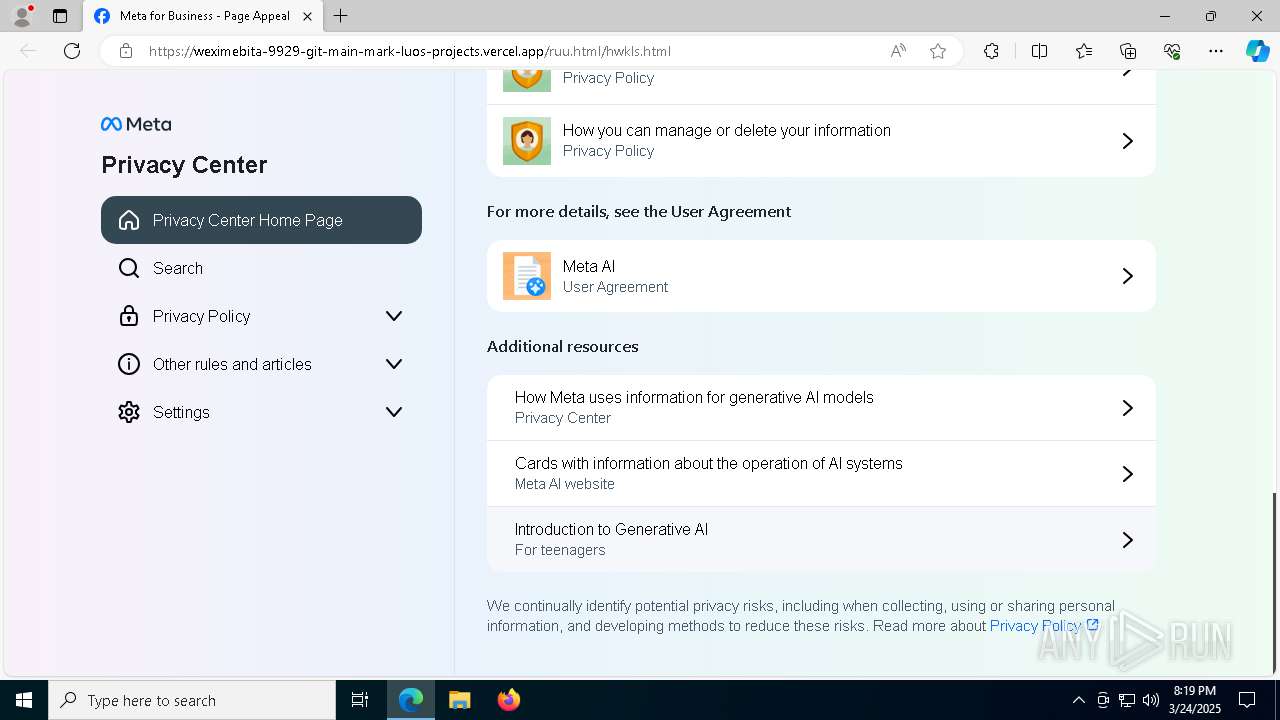Open File Explorer from taskbar
Screen dimensions: 1280x720
point(459,700)
